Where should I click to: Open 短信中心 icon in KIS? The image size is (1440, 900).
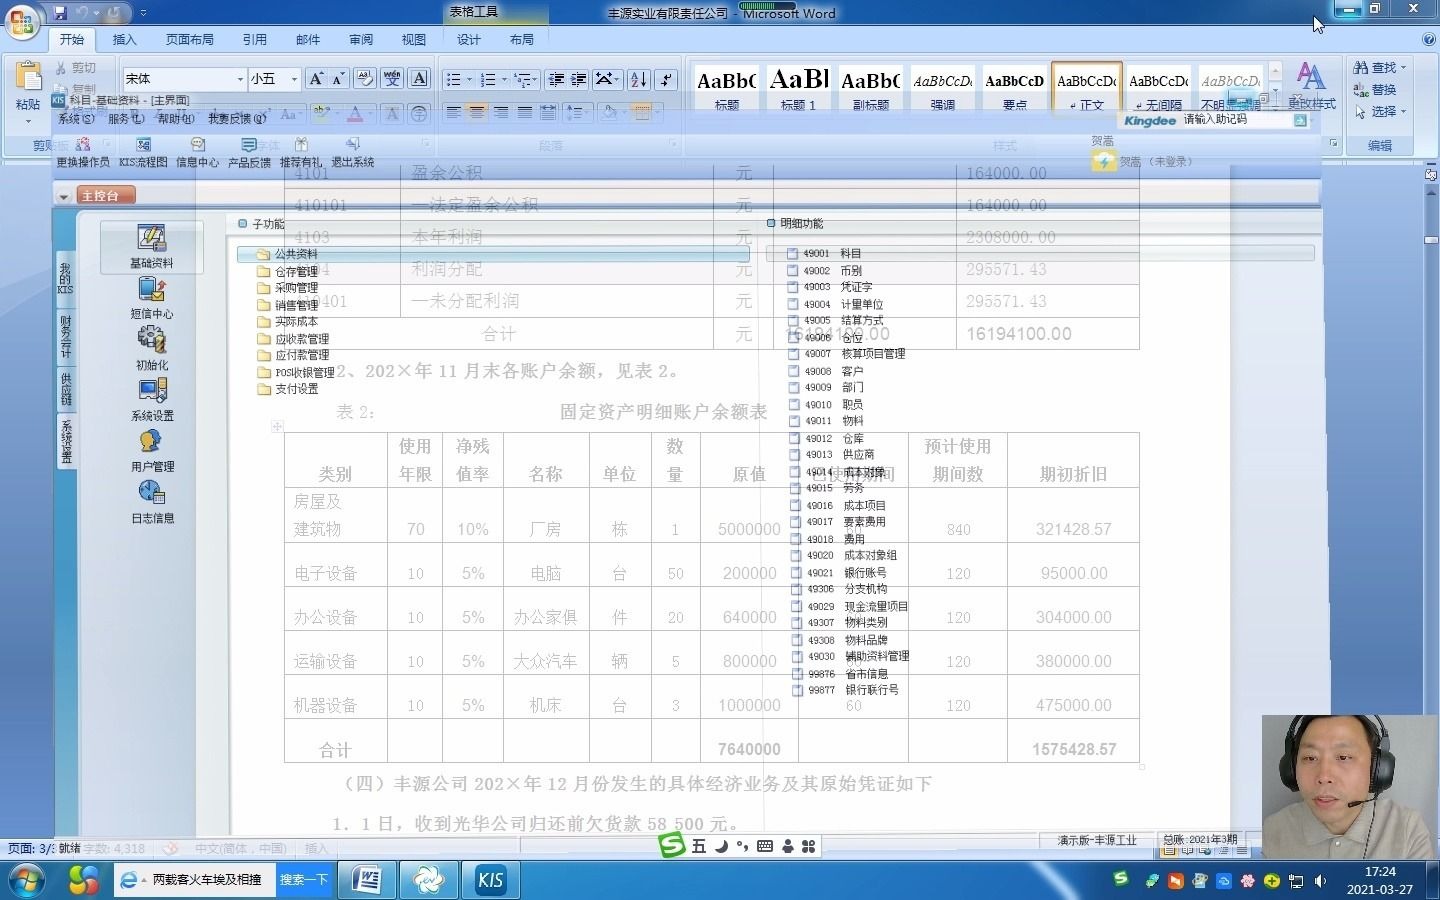tap(151, 297)
